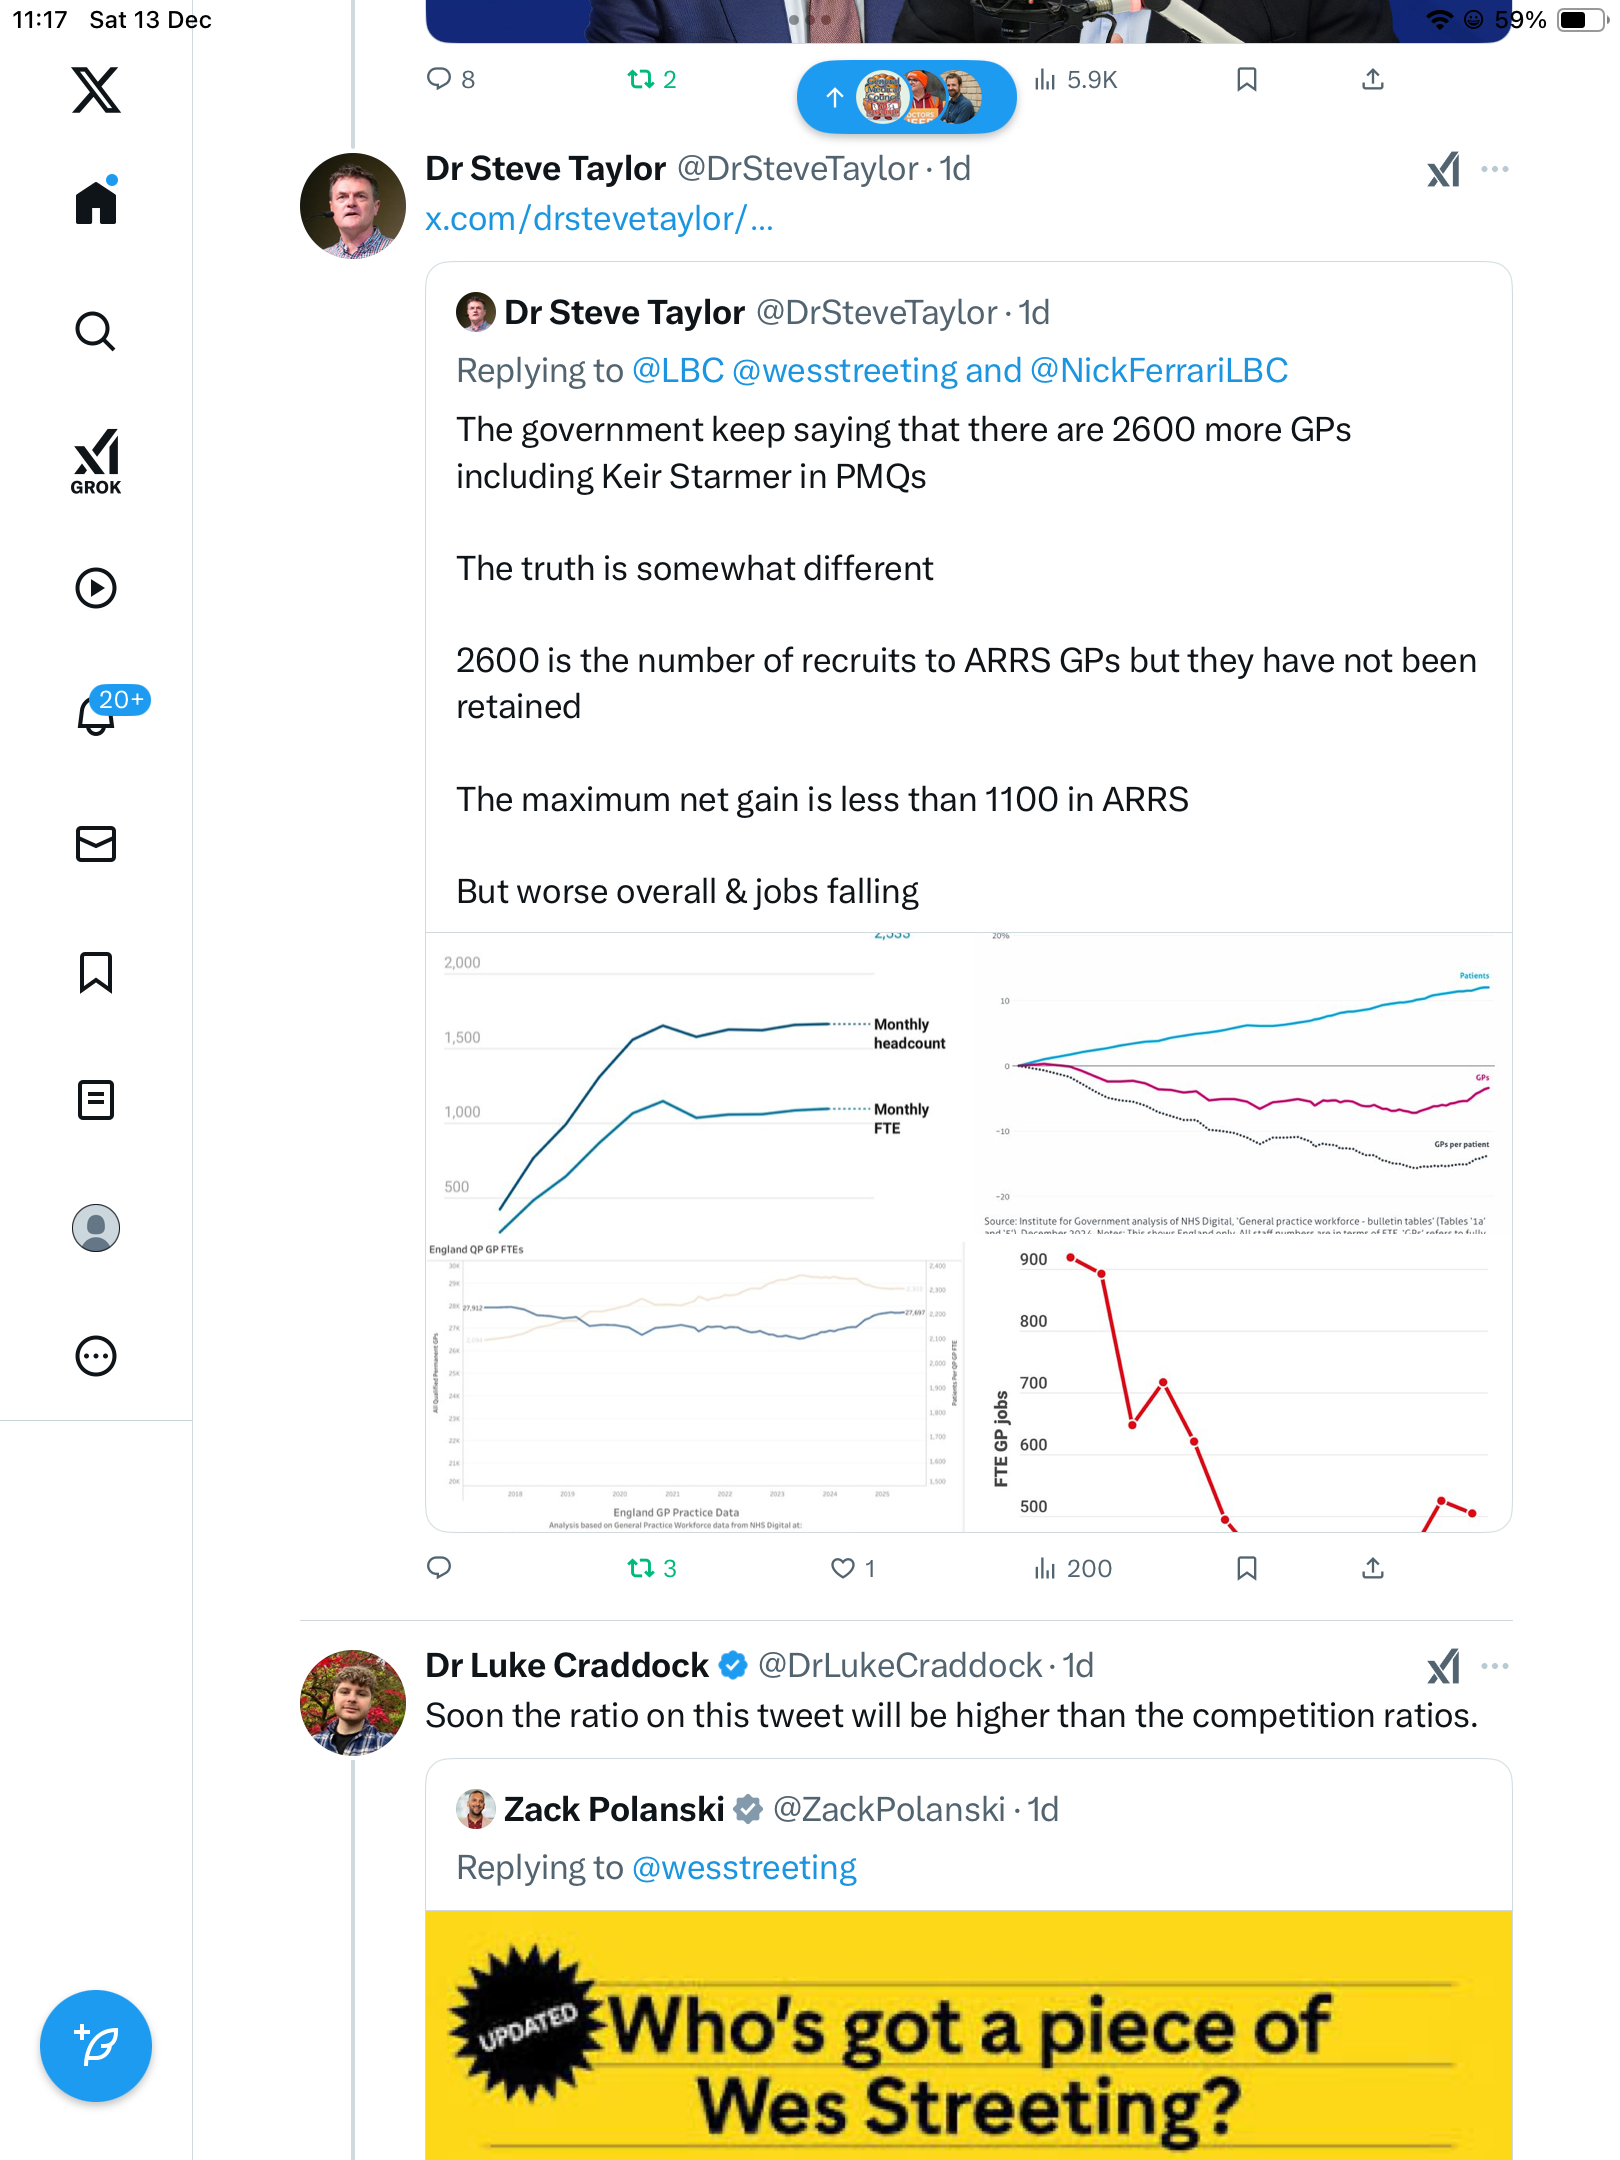
Task: Open Notifications with the 20+ badge
Action: [x=98, y=714]
